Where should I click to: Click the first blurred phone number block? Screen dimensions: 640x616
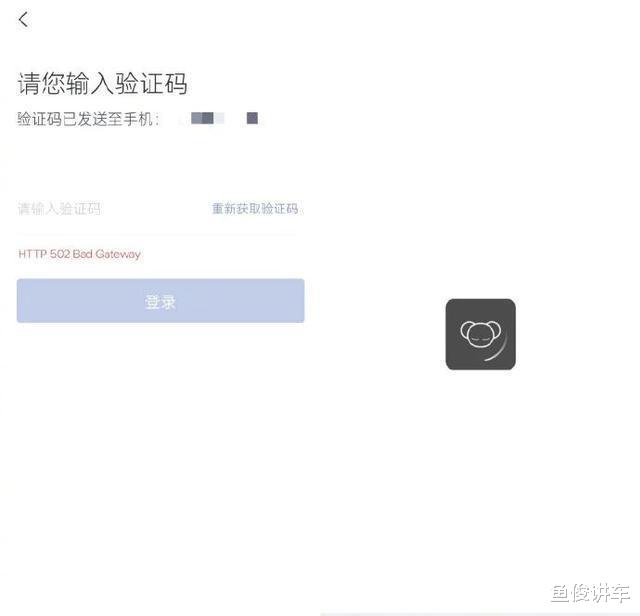[202, 118]
